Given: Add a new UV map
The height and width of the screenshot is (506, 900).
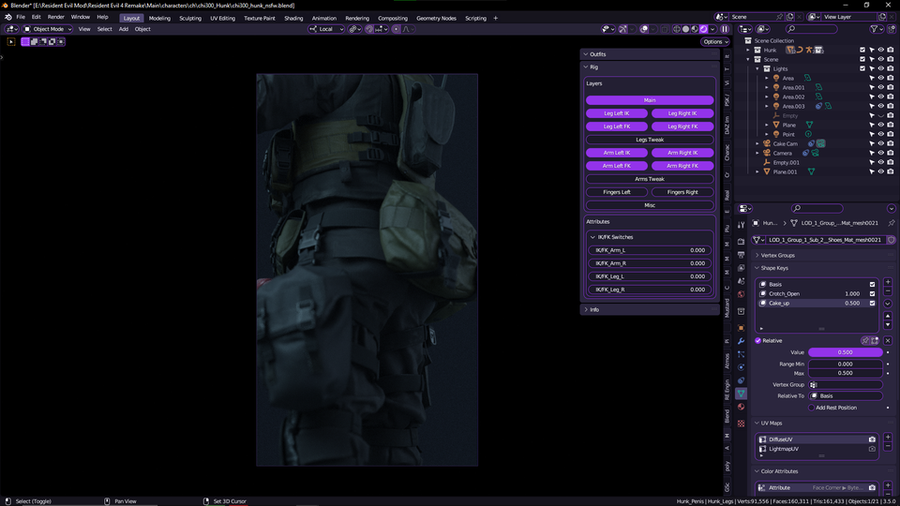Looking at the screenshot, I should coord(887,437).
